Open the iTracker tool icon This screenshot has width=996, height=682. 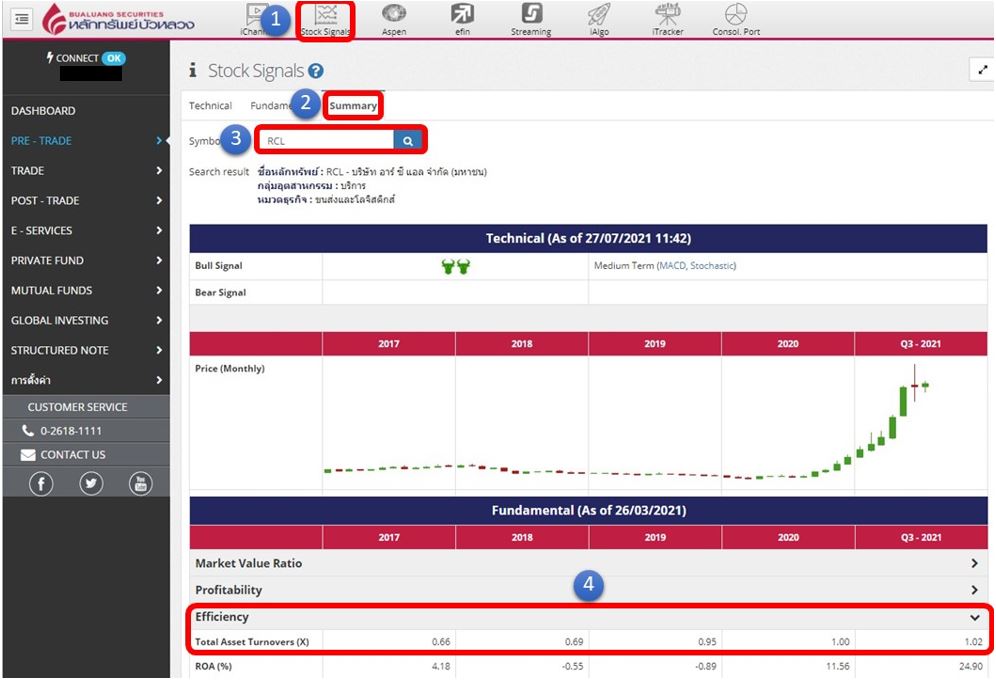(667, 18)
